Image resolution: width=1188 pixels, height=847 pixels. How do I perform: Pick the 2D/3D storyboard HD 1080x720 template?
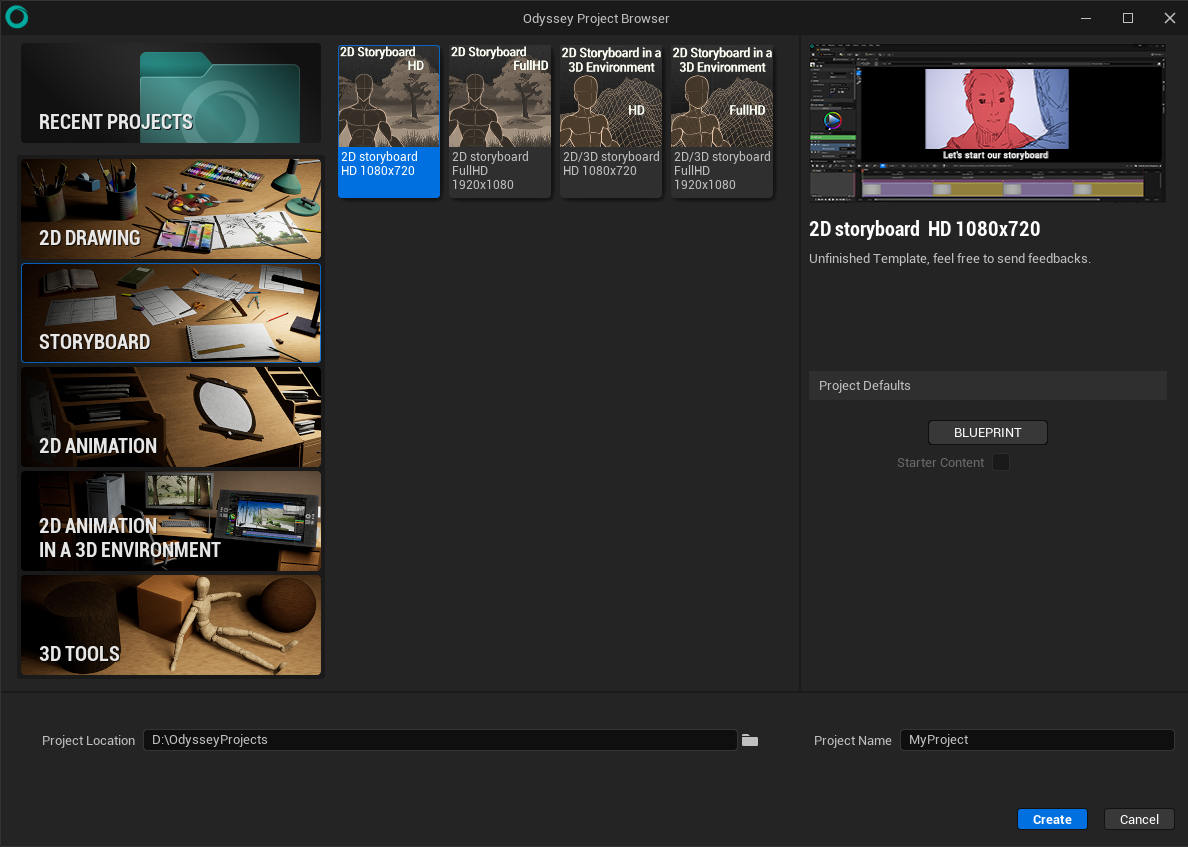pos(611,121)
